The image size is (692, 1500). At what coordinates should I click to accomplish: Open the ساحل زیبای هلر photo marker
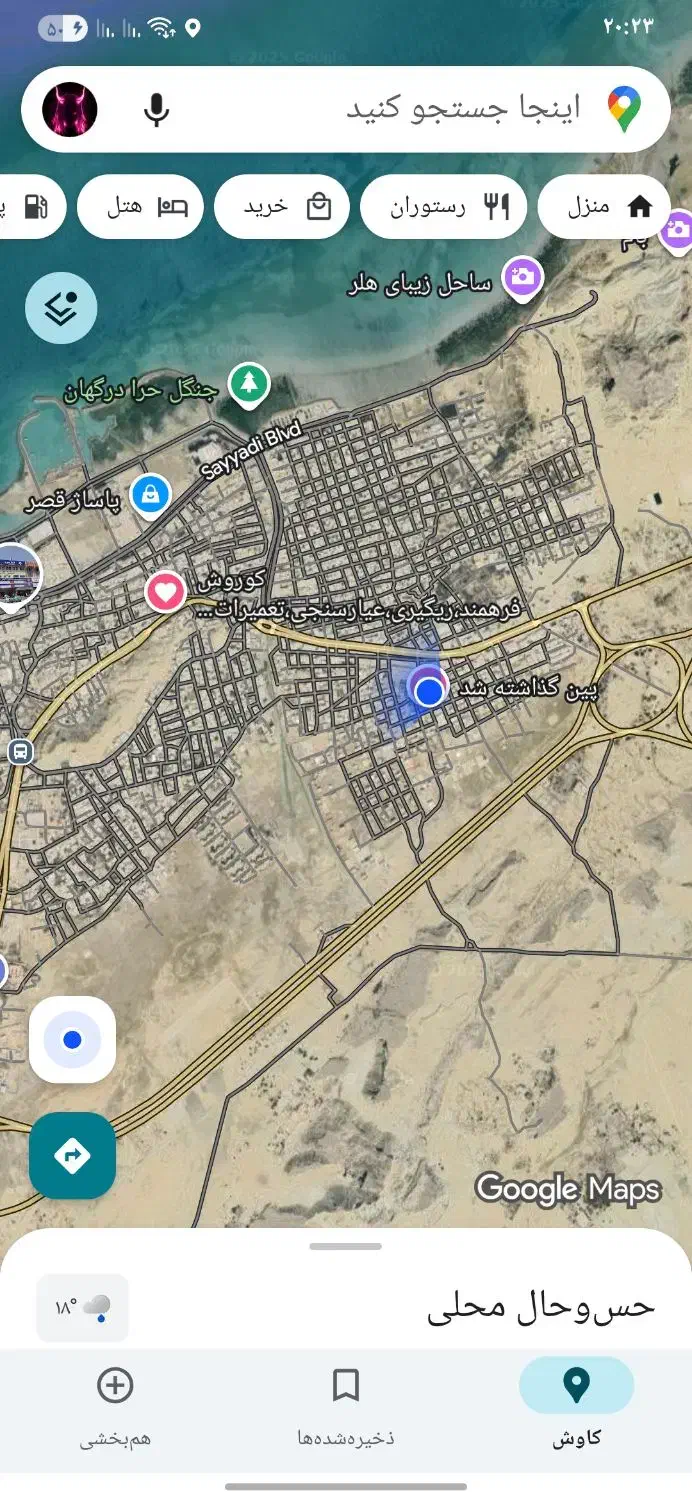(x=522, y=277)
